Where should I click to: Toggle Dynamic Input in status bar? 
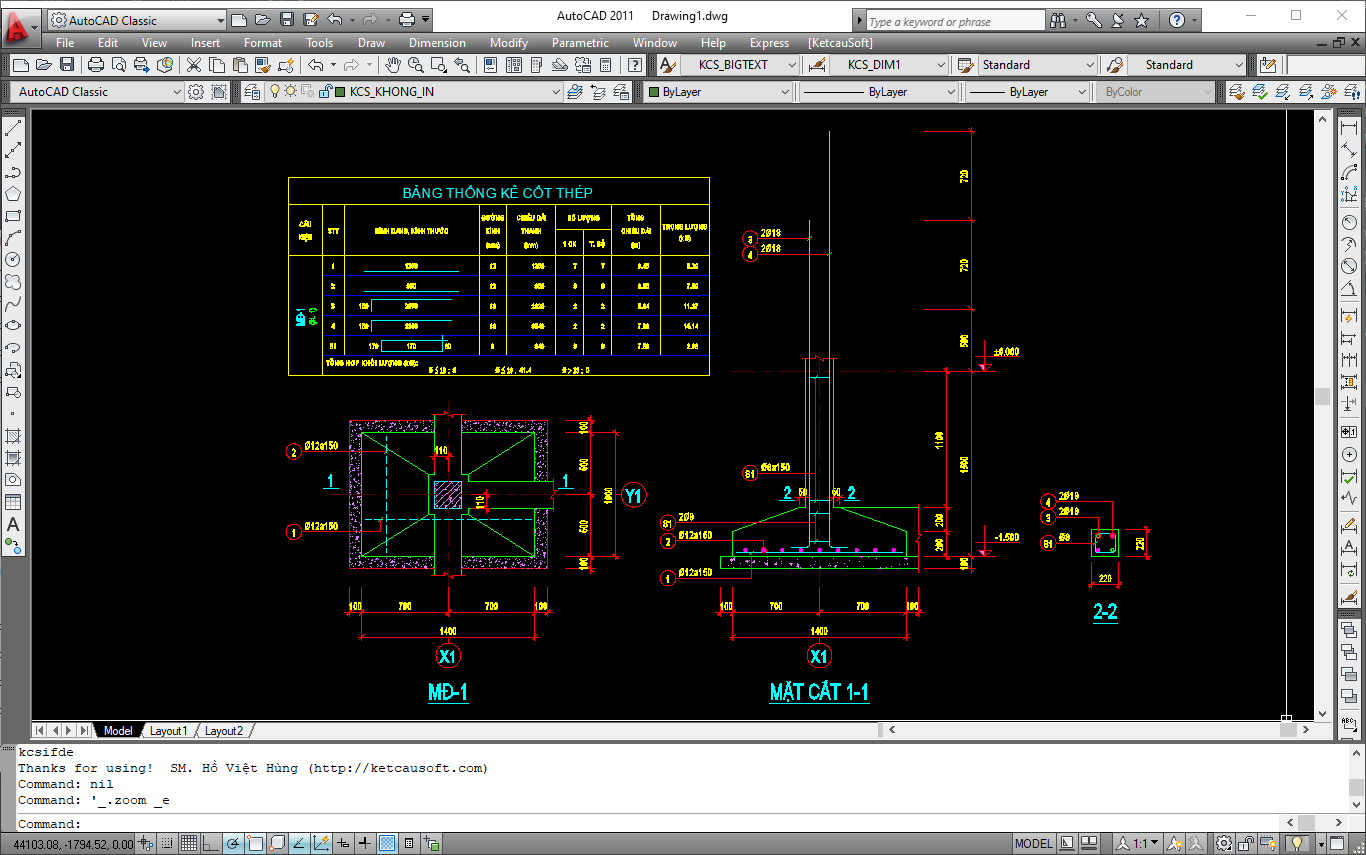tap(343, 844)
